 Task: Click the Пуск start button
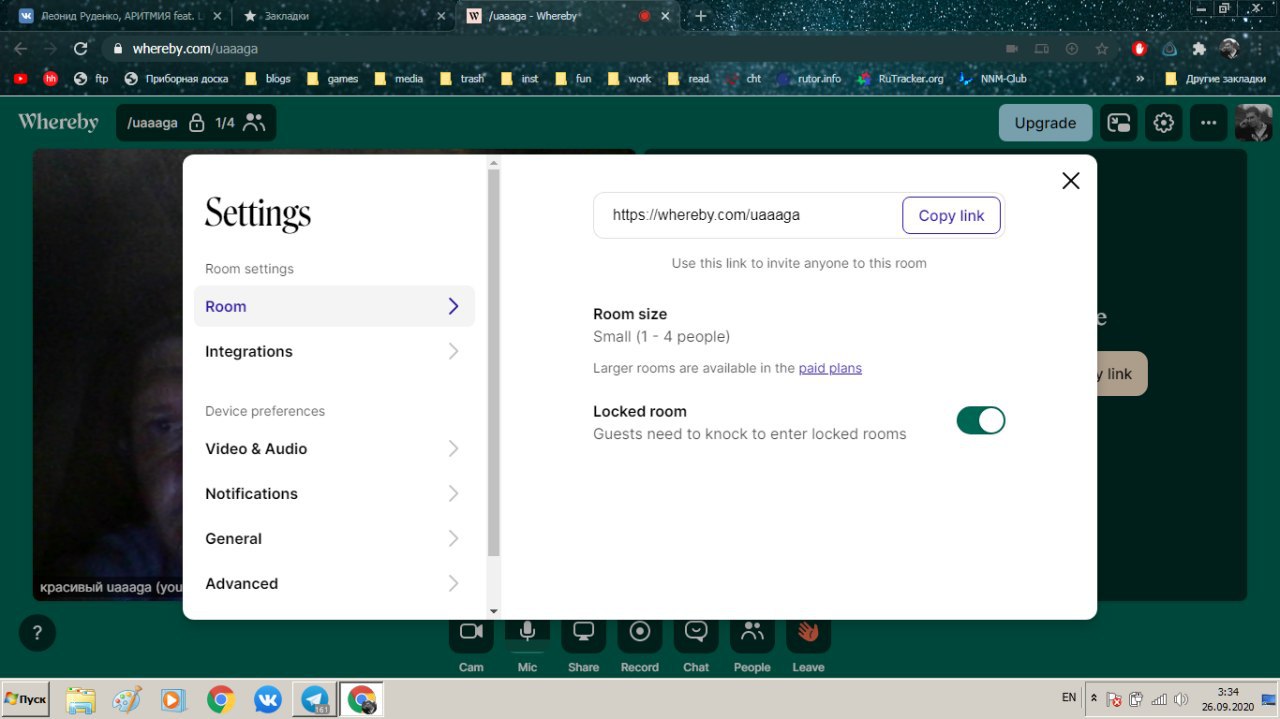[x=25, y=699]
